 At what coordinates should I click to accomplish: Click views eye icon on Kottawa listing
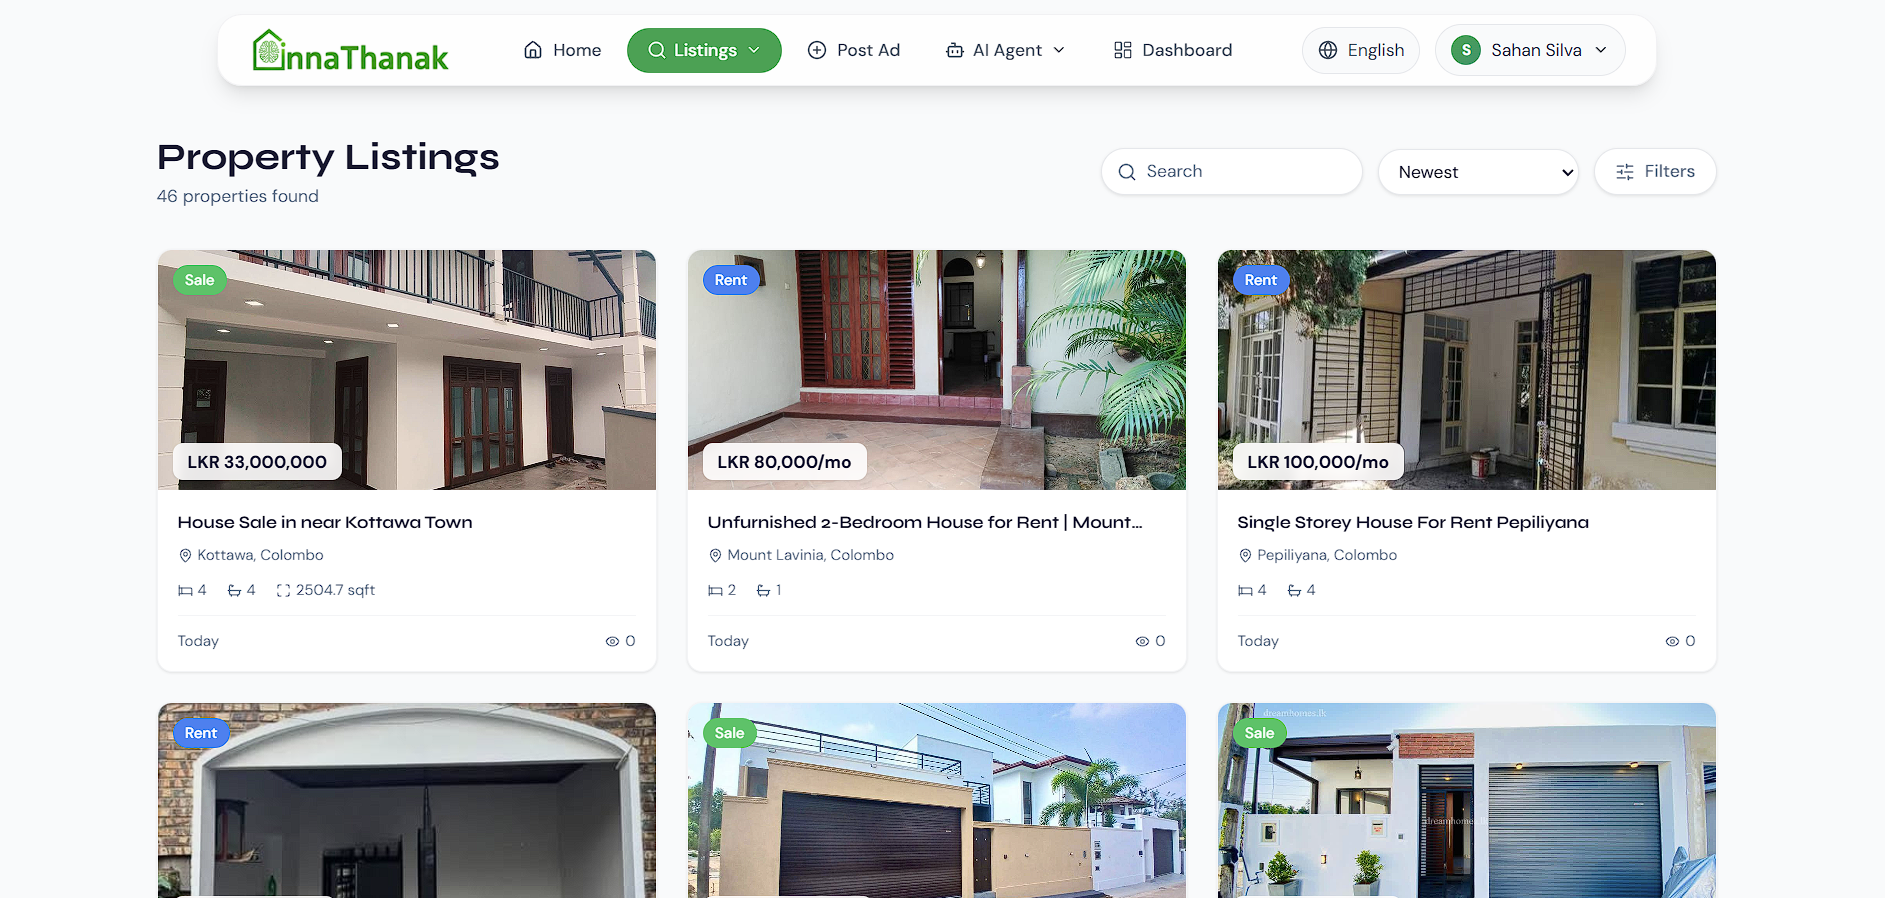(612, 642)
